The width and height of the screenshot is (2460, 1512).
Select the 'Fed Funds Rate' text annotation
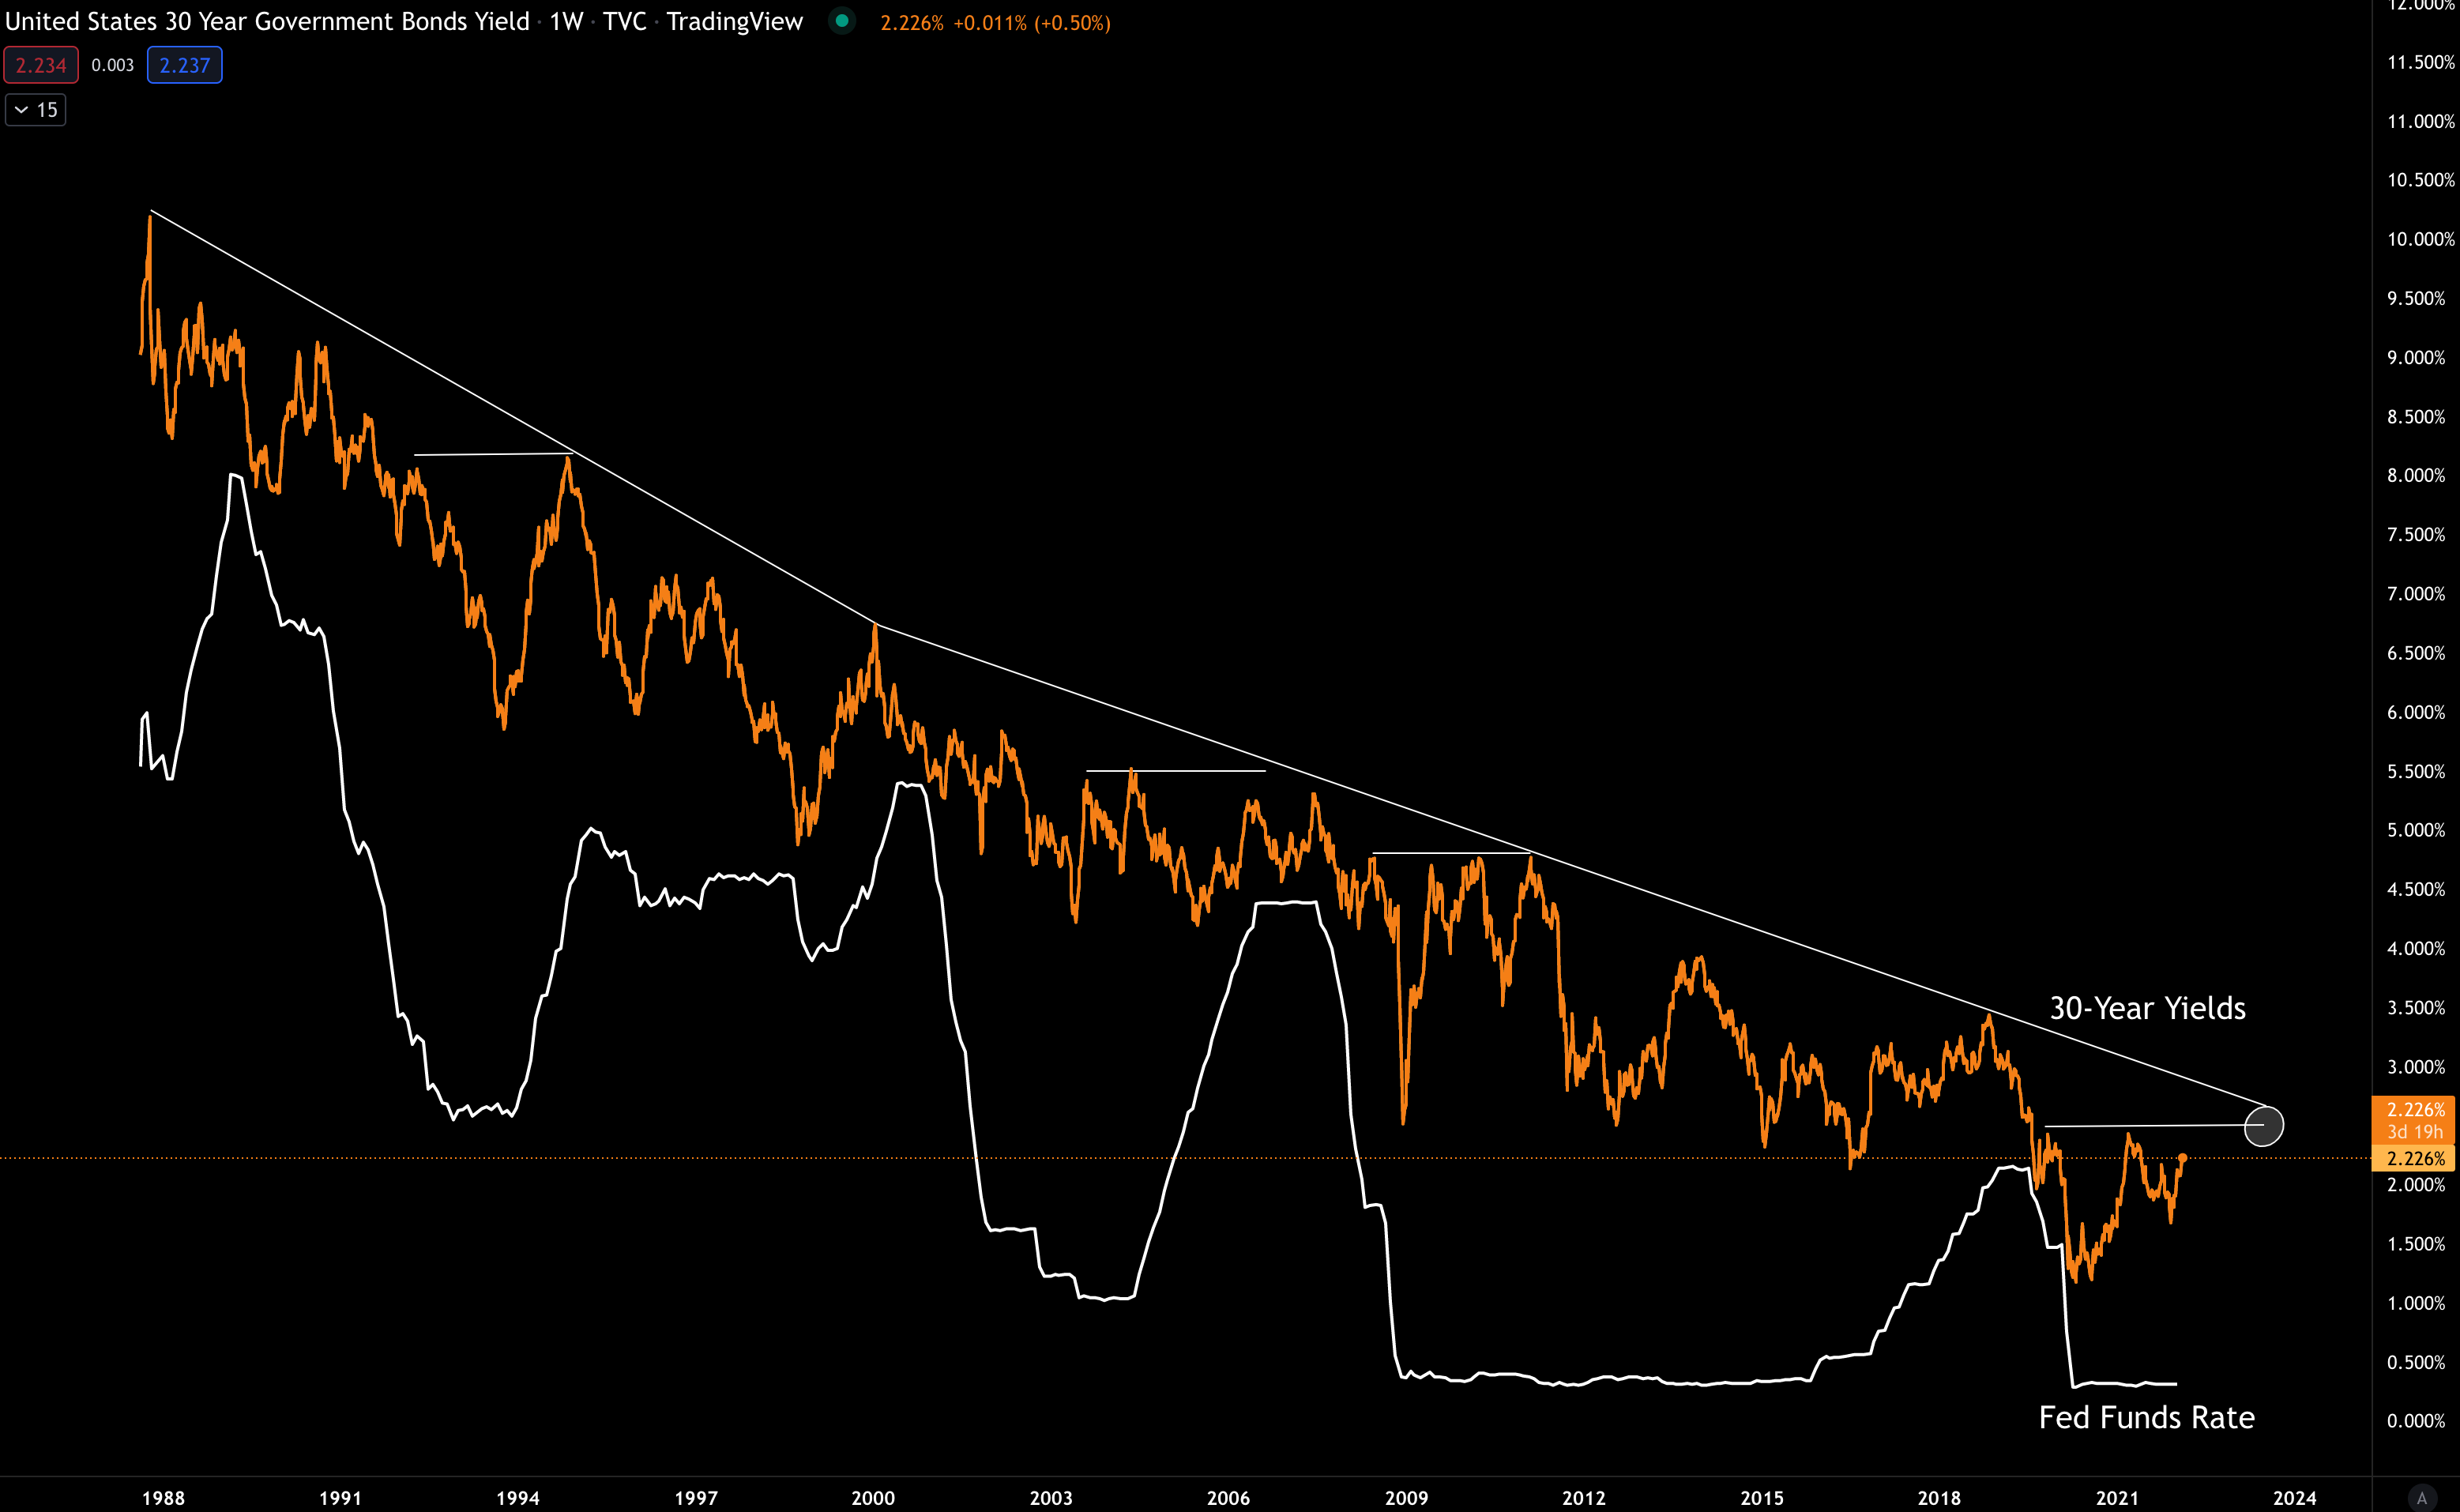tap(2146, 1417)
